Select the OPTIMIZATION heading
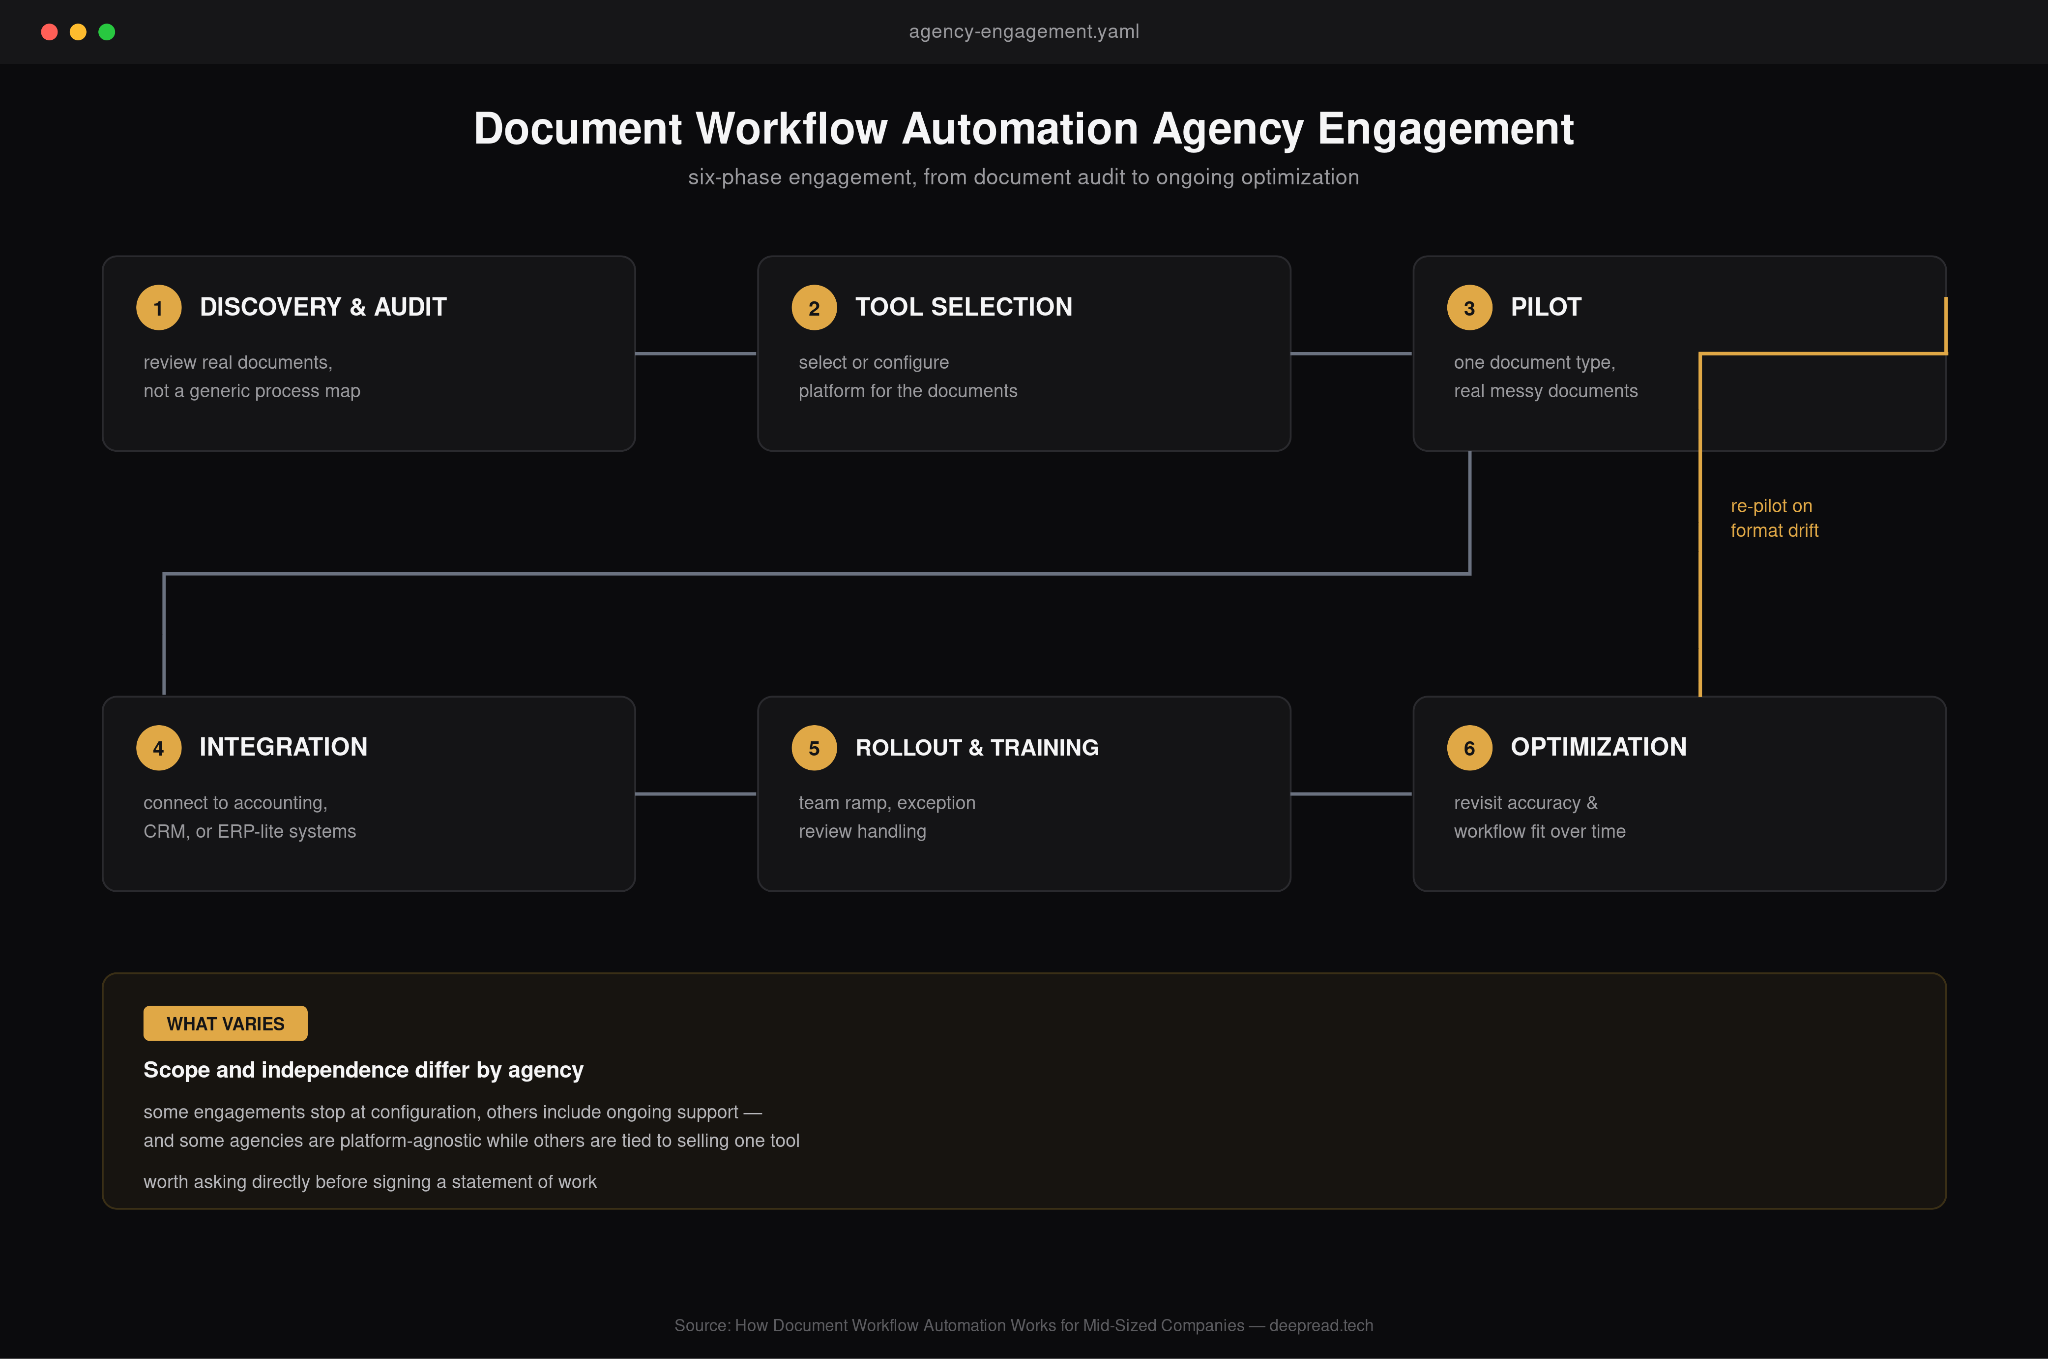The height and width of the screenshot is (1359, 2048). [1598, 747]
